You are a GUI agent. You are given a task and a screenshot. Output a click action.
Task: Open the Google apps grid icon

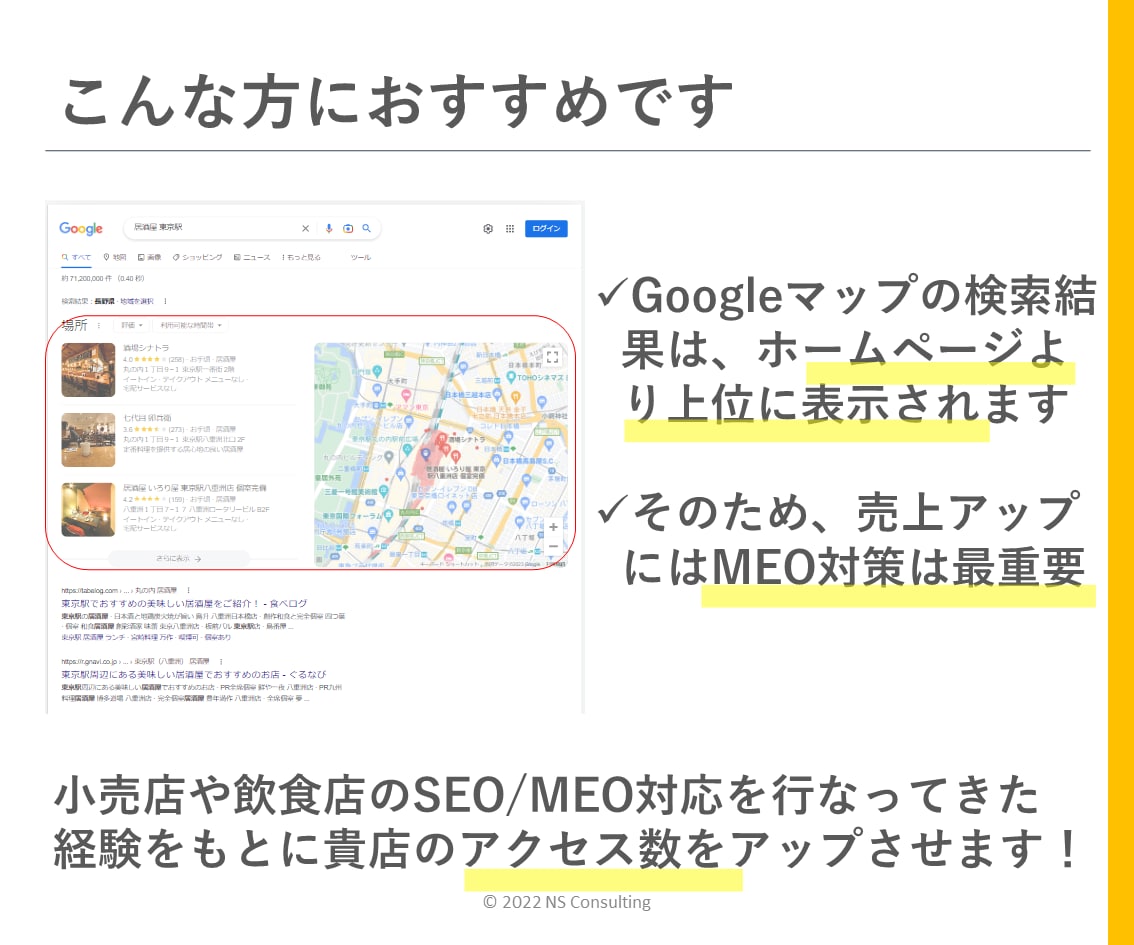(510, 228)
